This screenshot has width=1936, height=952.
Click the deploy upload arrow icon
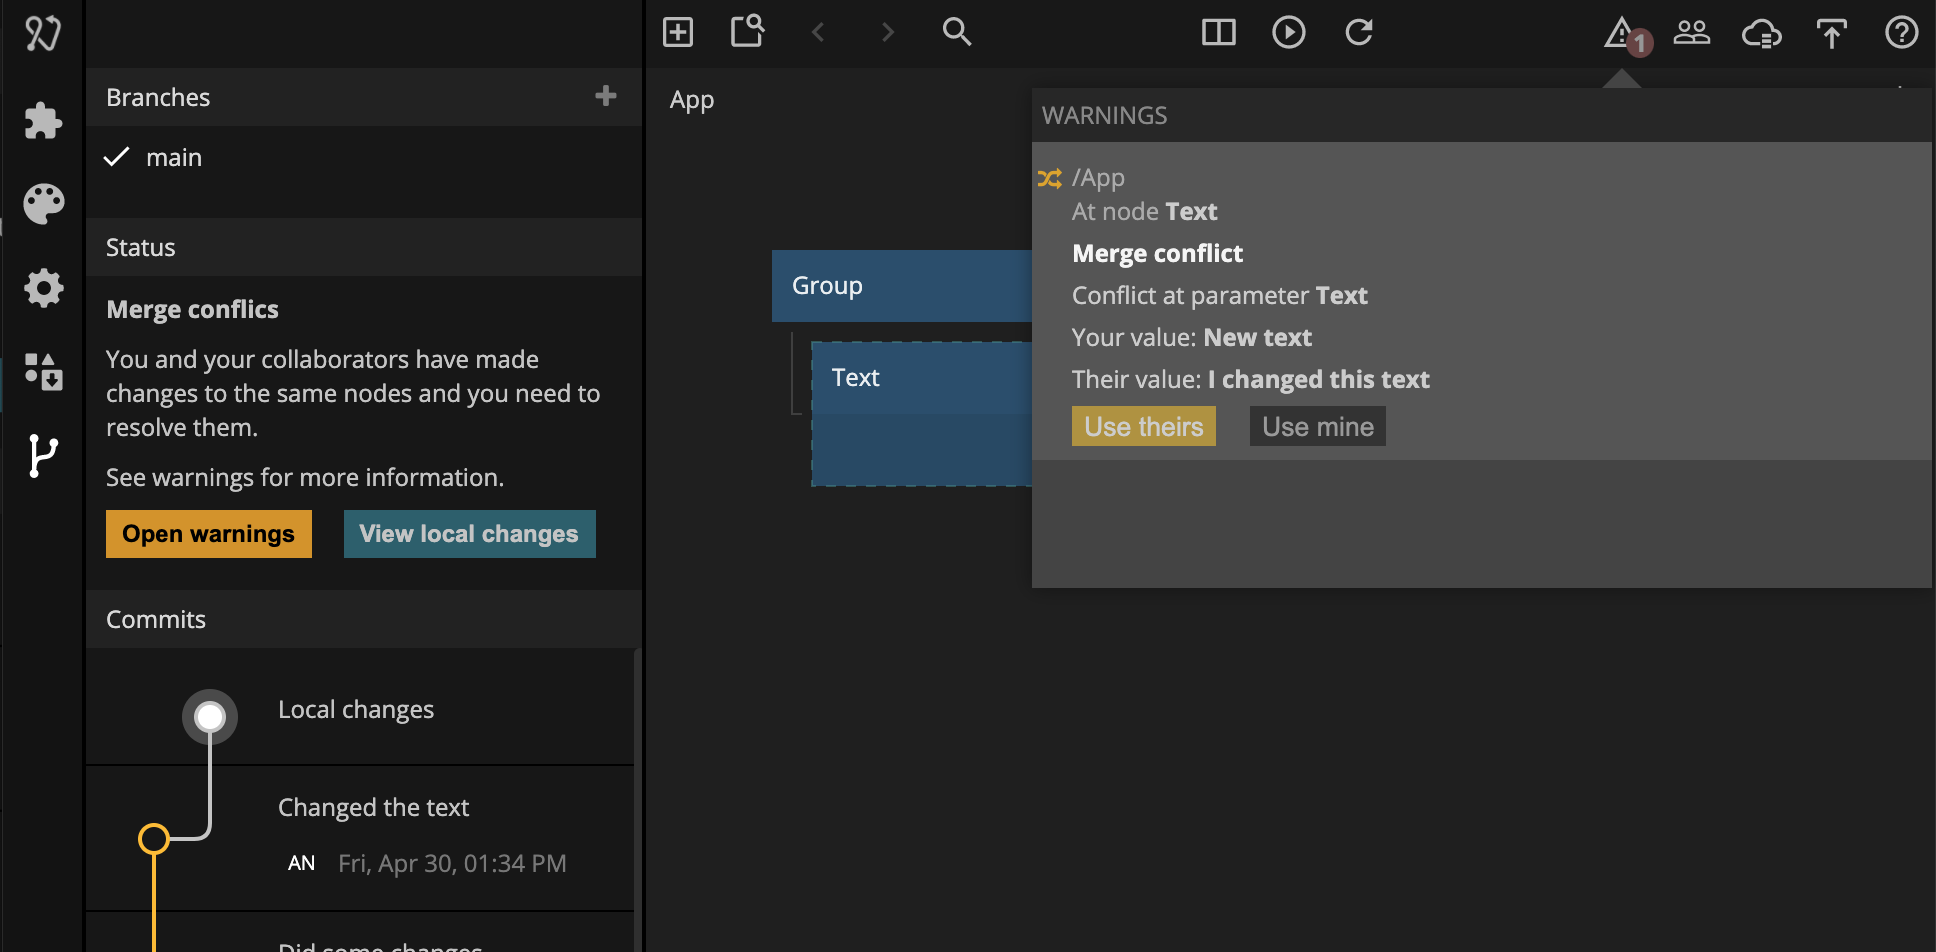point(1831,34)
